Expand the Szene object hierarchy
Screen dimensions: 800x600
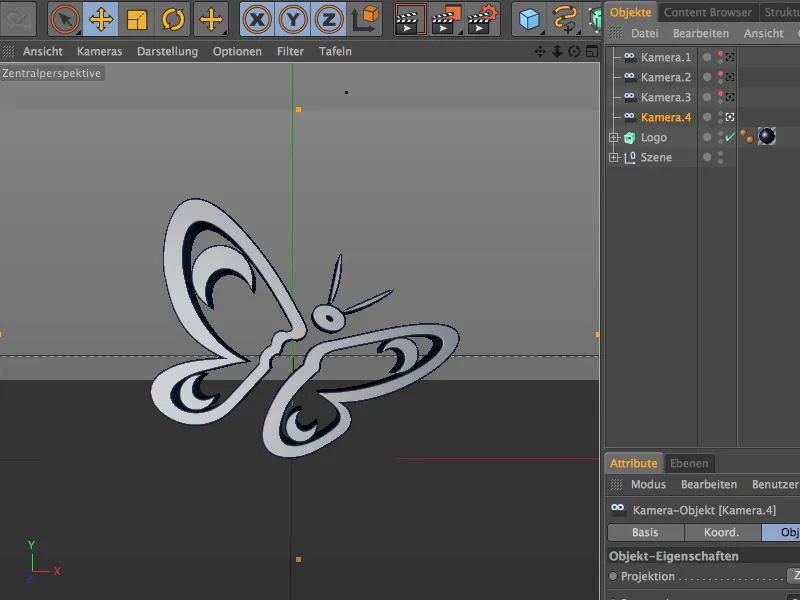point(614,157)
